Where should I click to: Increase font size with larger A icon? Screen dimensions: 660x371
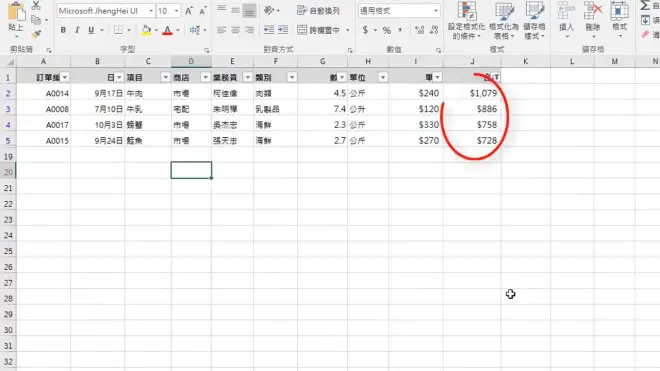tap(189, 11)
